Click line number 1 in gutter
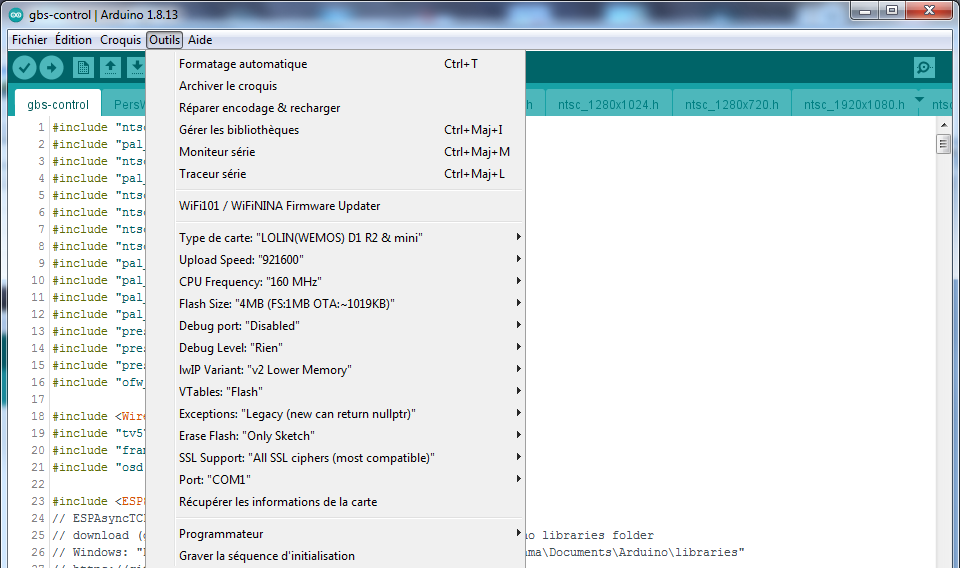 pyautogui.click(x=41, y=127)
